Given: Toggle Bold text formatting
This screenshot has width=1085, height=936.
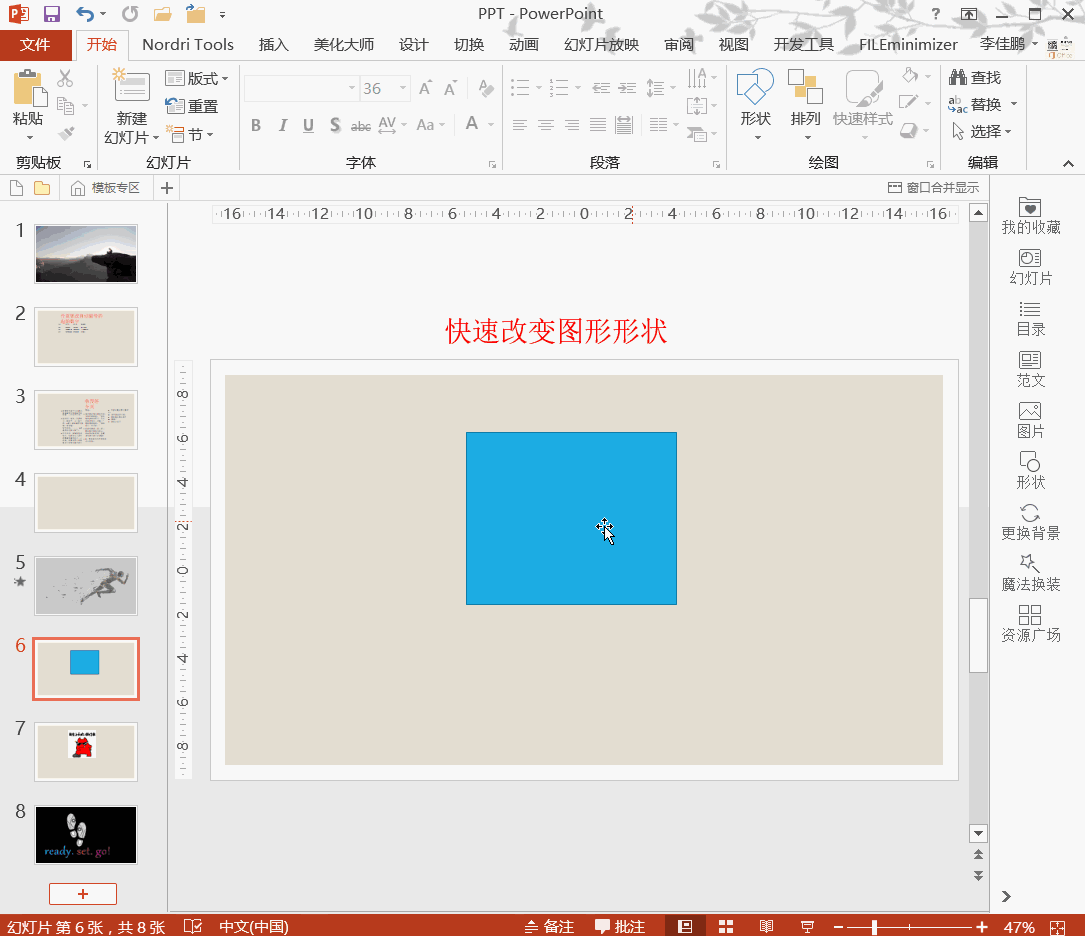Looking at the screenshot, I should pyautogui.click(x=256, y=125).
